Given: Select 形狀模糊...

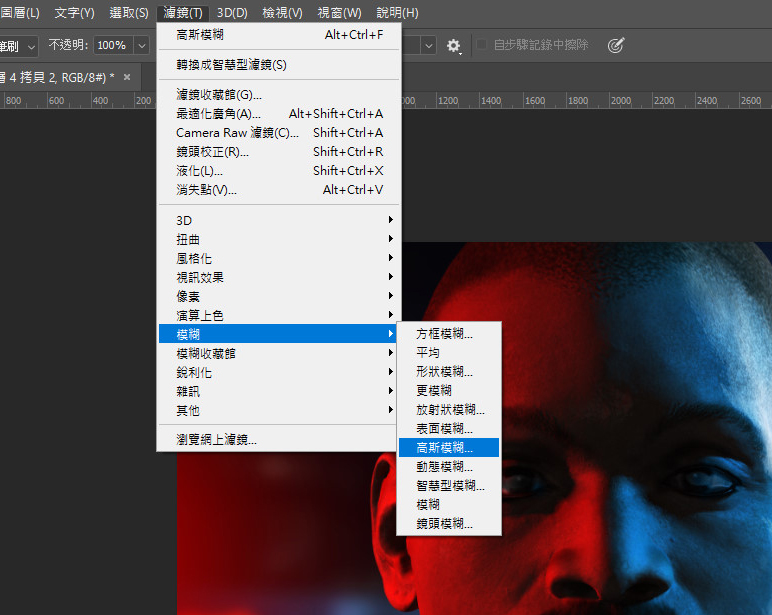Looking at the screenshot, I should (x=449, y=372).
